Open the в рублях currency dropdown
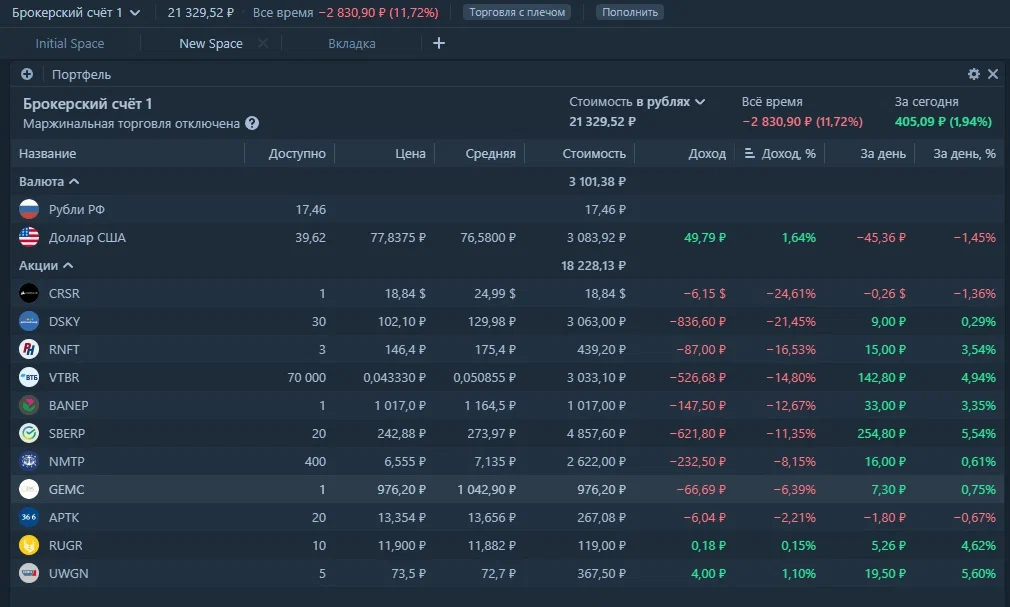This screenshot has width=1010, height=607. point(671,102)
